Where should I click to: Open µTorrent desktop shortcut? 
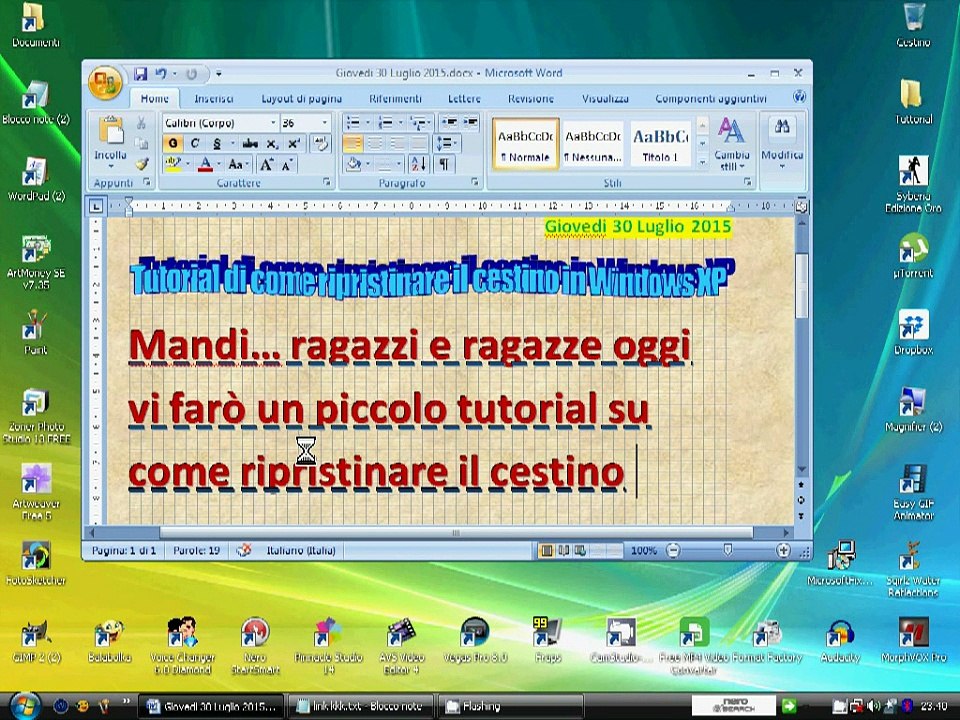913,255
